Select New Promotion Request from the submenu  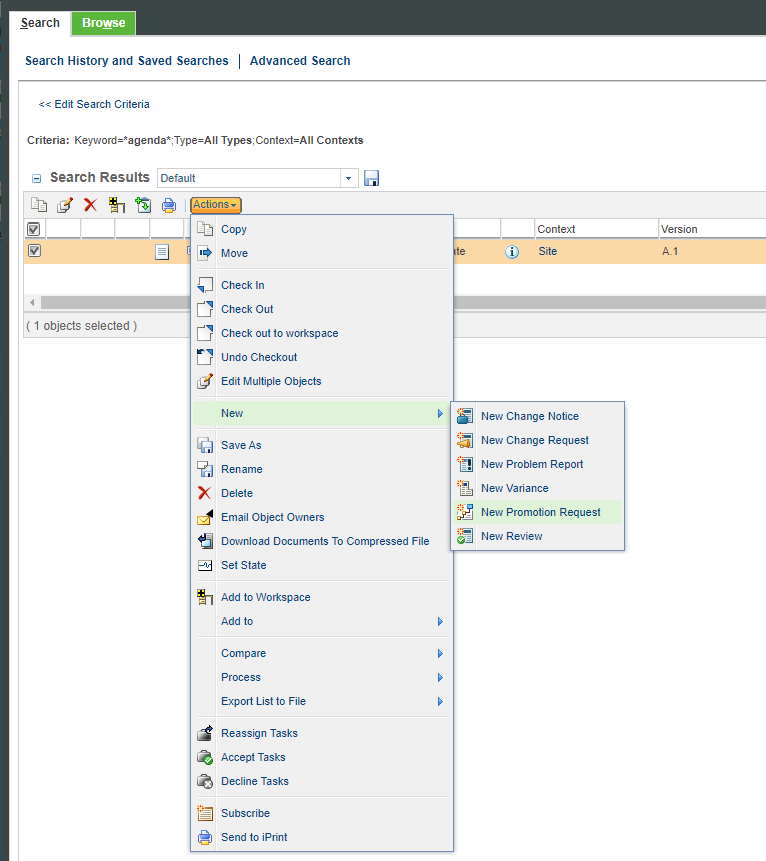point(540,512)
